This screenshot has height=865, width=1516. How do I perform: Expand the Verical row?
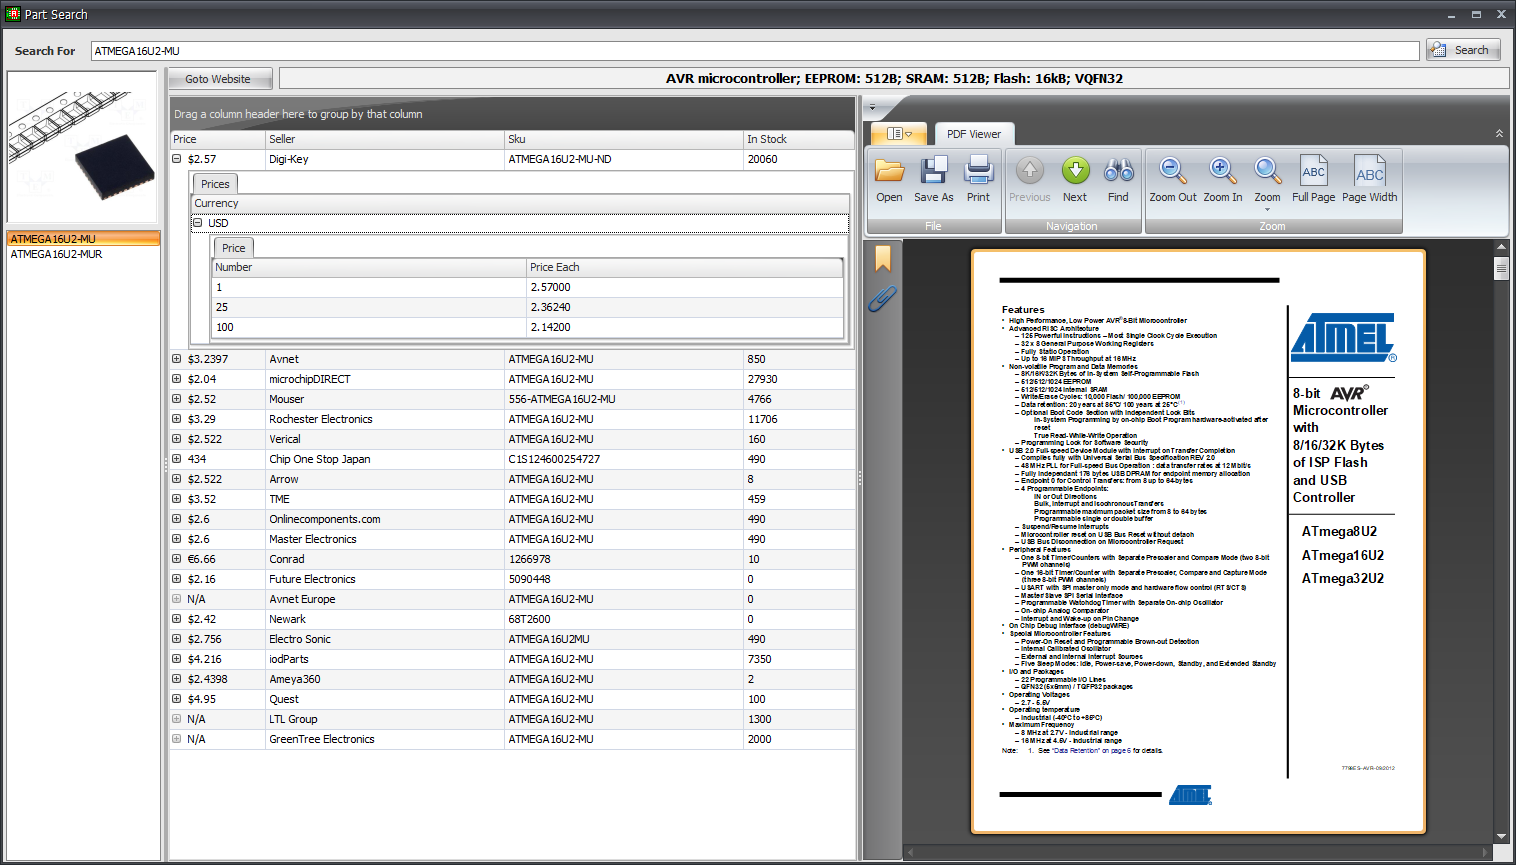coord(176,439)
